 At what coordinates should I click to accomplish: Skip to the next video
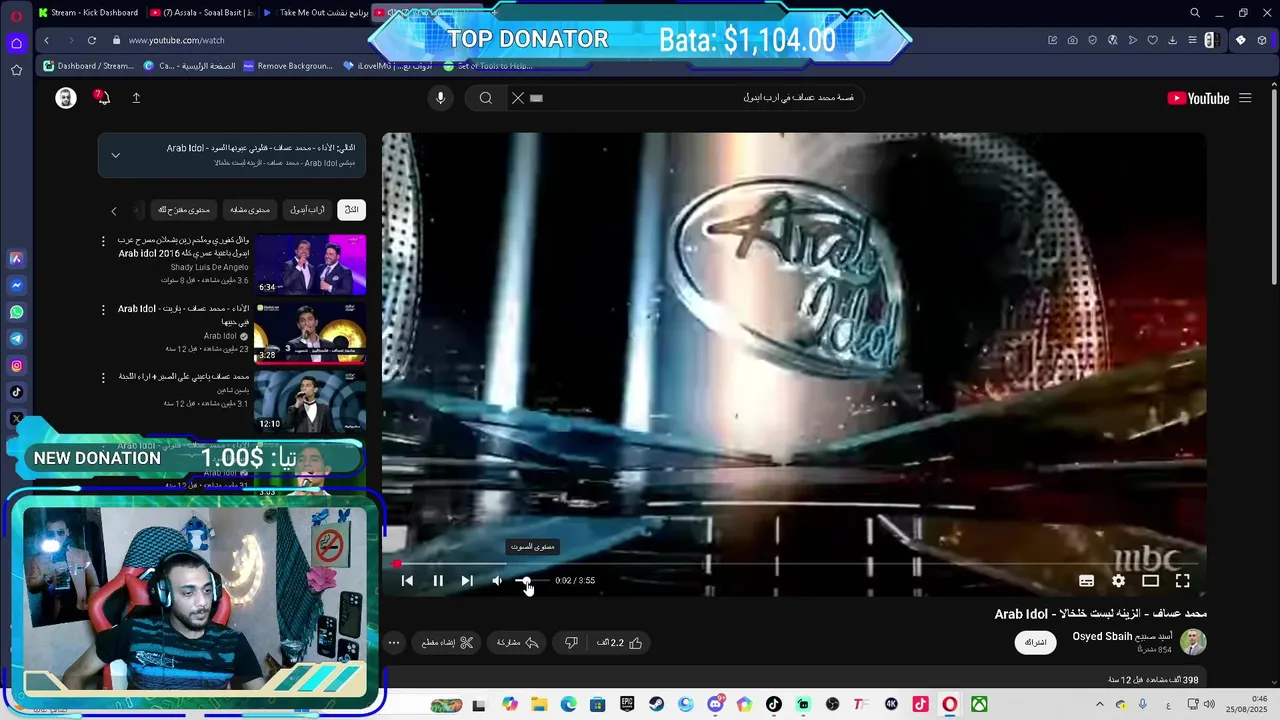[x=467, y=581]
